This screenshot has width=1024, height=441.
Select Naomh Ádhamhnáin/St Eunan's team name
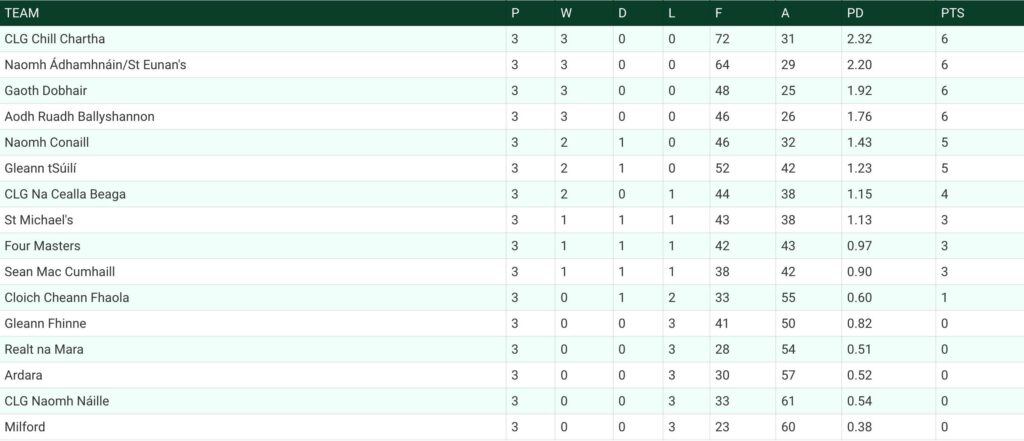pyautogui.click(x=95, y=65)
